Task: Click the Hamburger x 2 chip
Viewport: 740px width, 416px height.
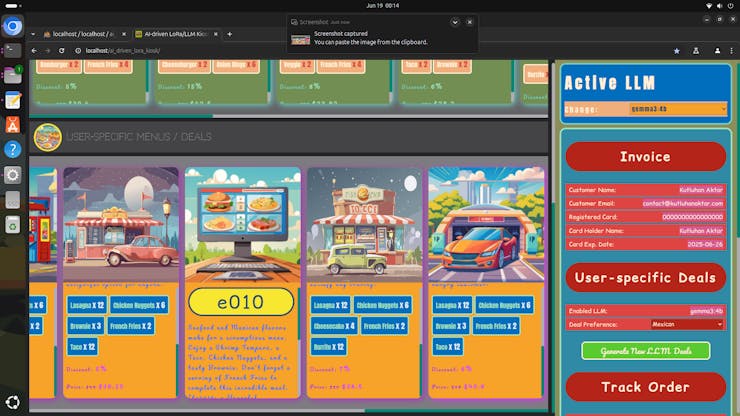Action: [59, 65]
